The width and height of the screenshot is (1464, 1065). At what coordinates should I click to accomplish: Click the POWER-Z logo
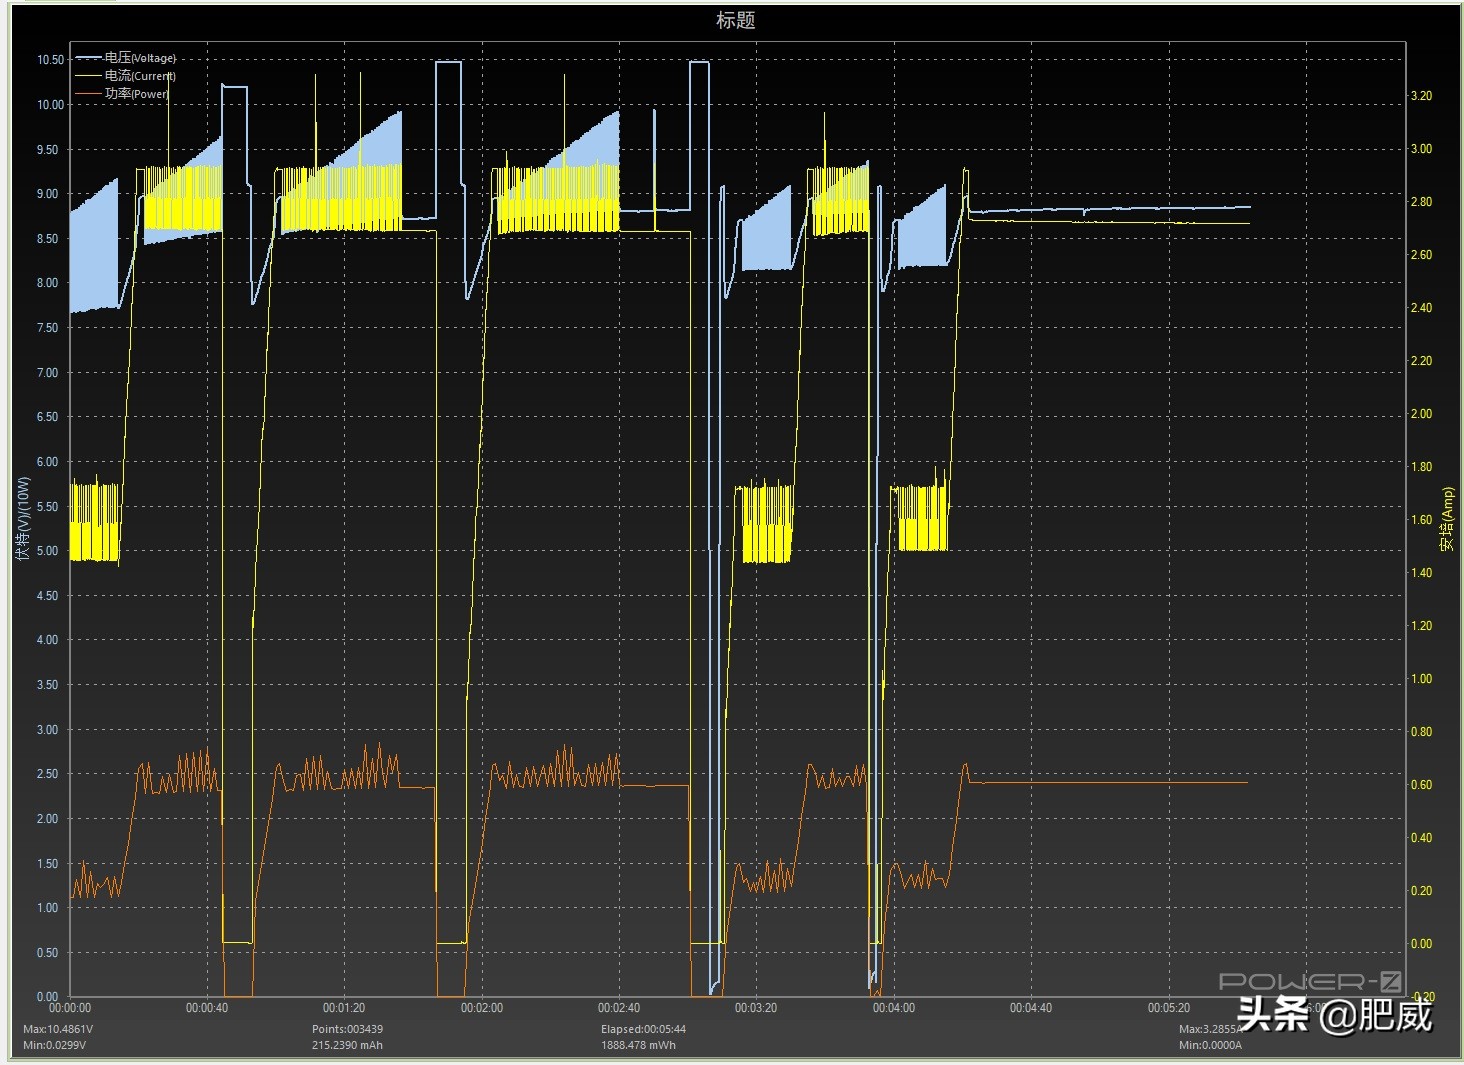pos(1309,982)
